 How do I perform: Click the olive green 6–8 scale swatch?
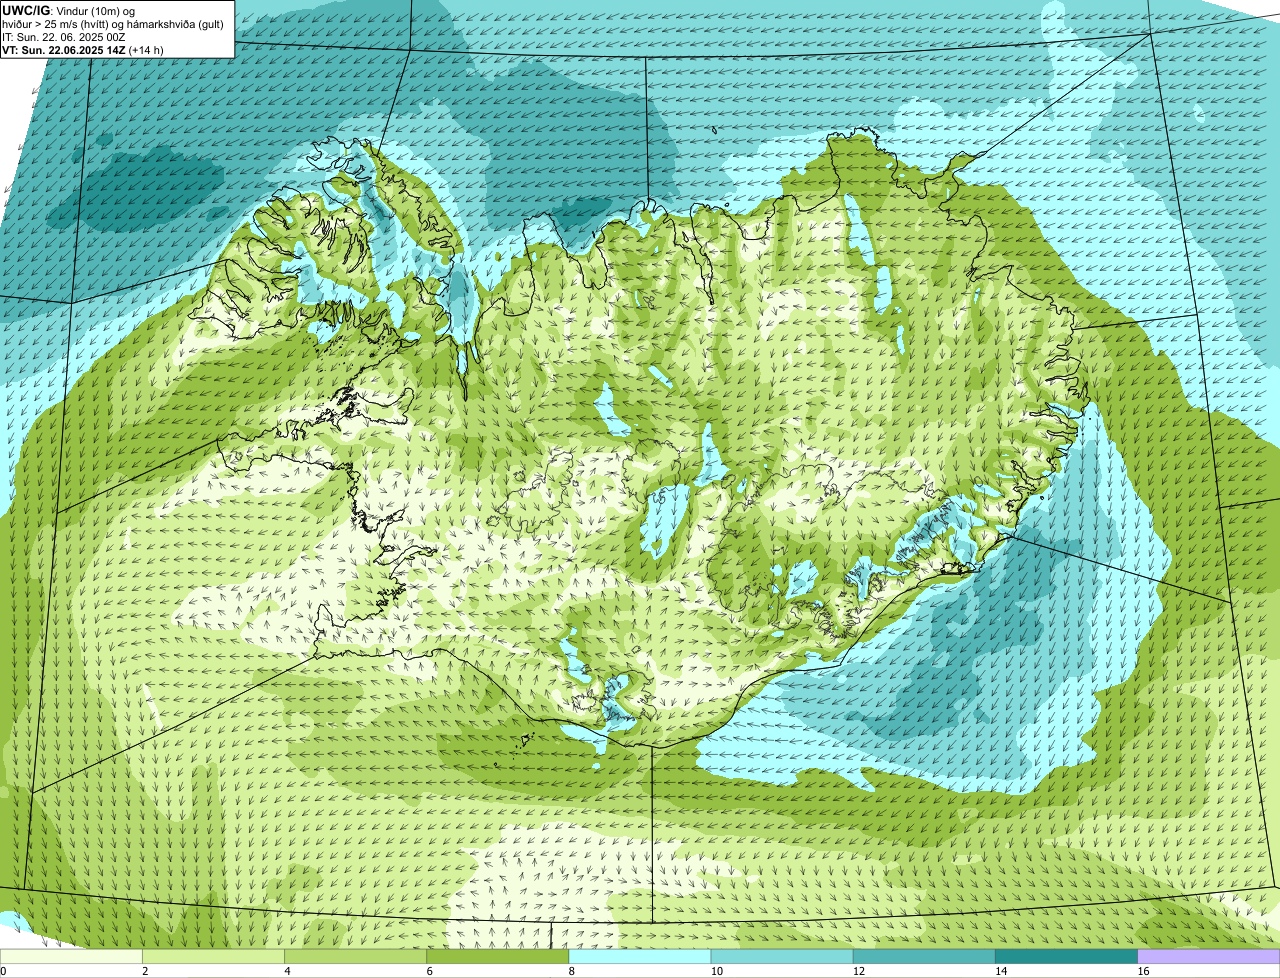[498, 956]
